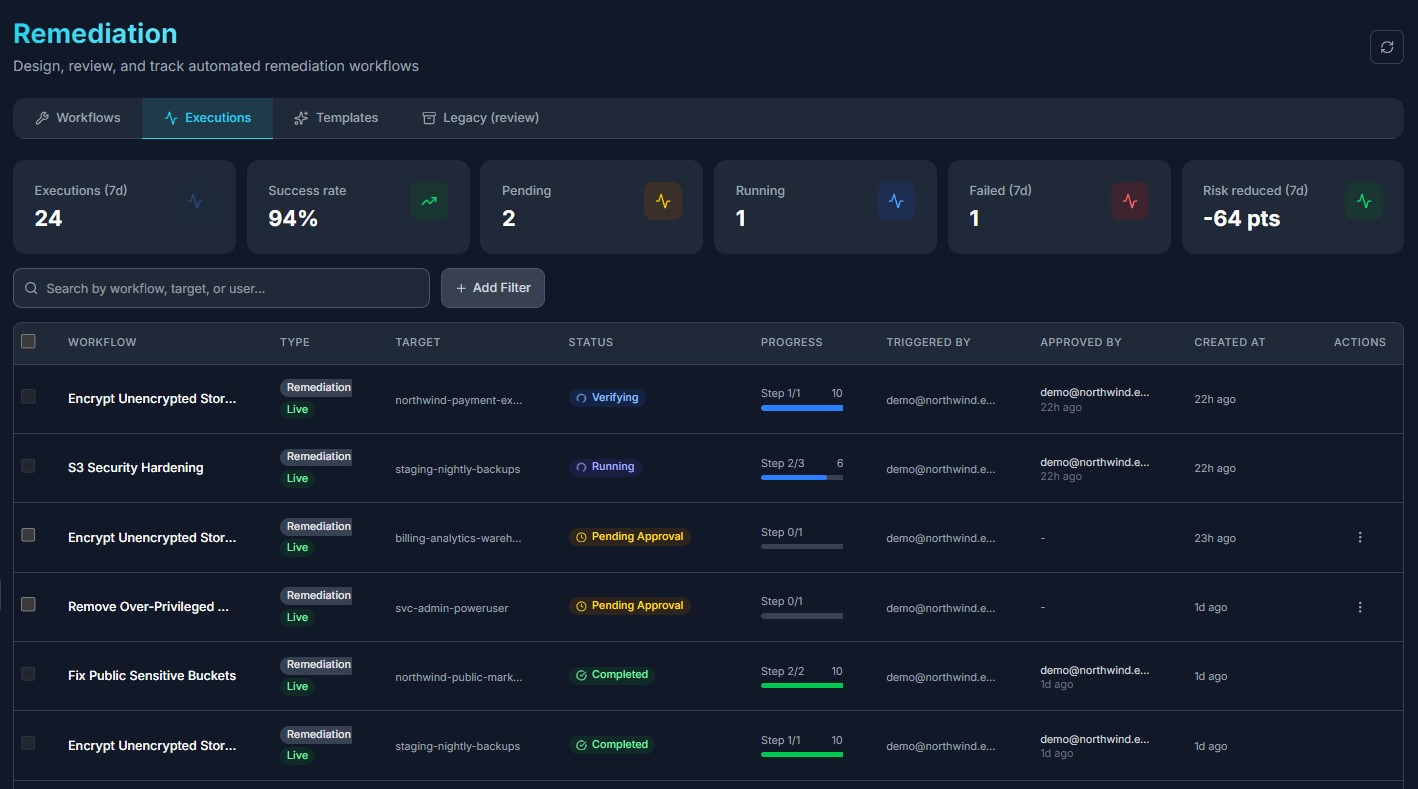Image resolution: width=1418 pixels, height=789 pixels.
Task: Click target "northwind-public-mark..."
Action: point(459,677)
